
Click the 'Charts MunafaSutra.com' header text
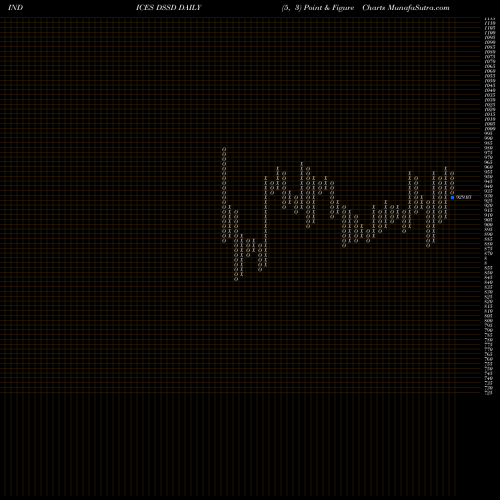[406, 8]
